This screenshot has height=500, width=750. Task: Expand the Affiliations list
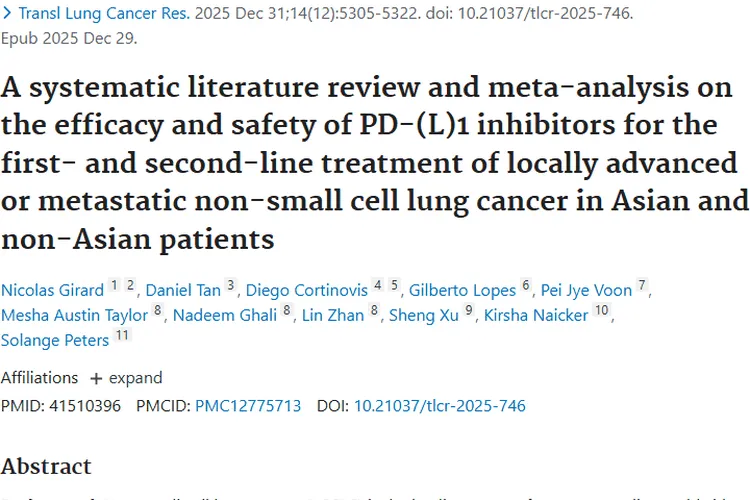(126, 378)
